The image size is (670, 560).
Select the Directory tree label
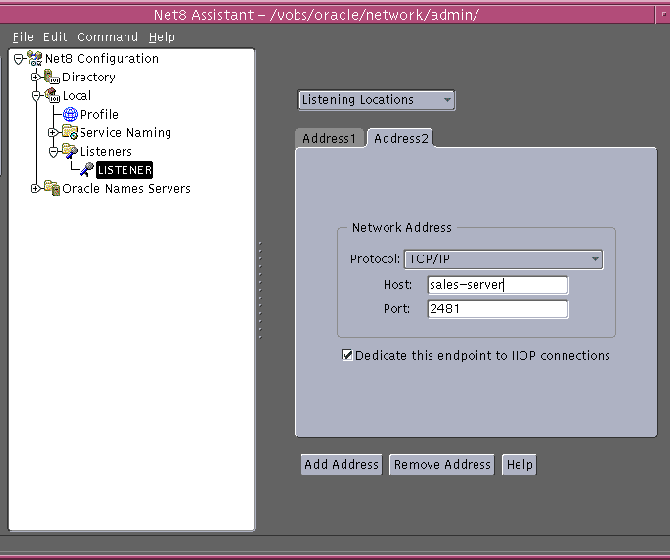[x=89, y=77]
